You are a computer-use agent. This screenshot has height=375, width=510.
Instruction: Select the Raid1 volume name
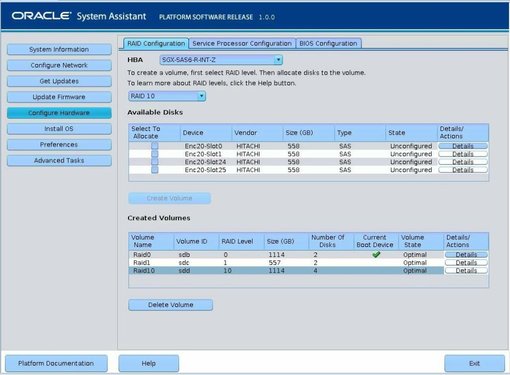pos(142,263)
